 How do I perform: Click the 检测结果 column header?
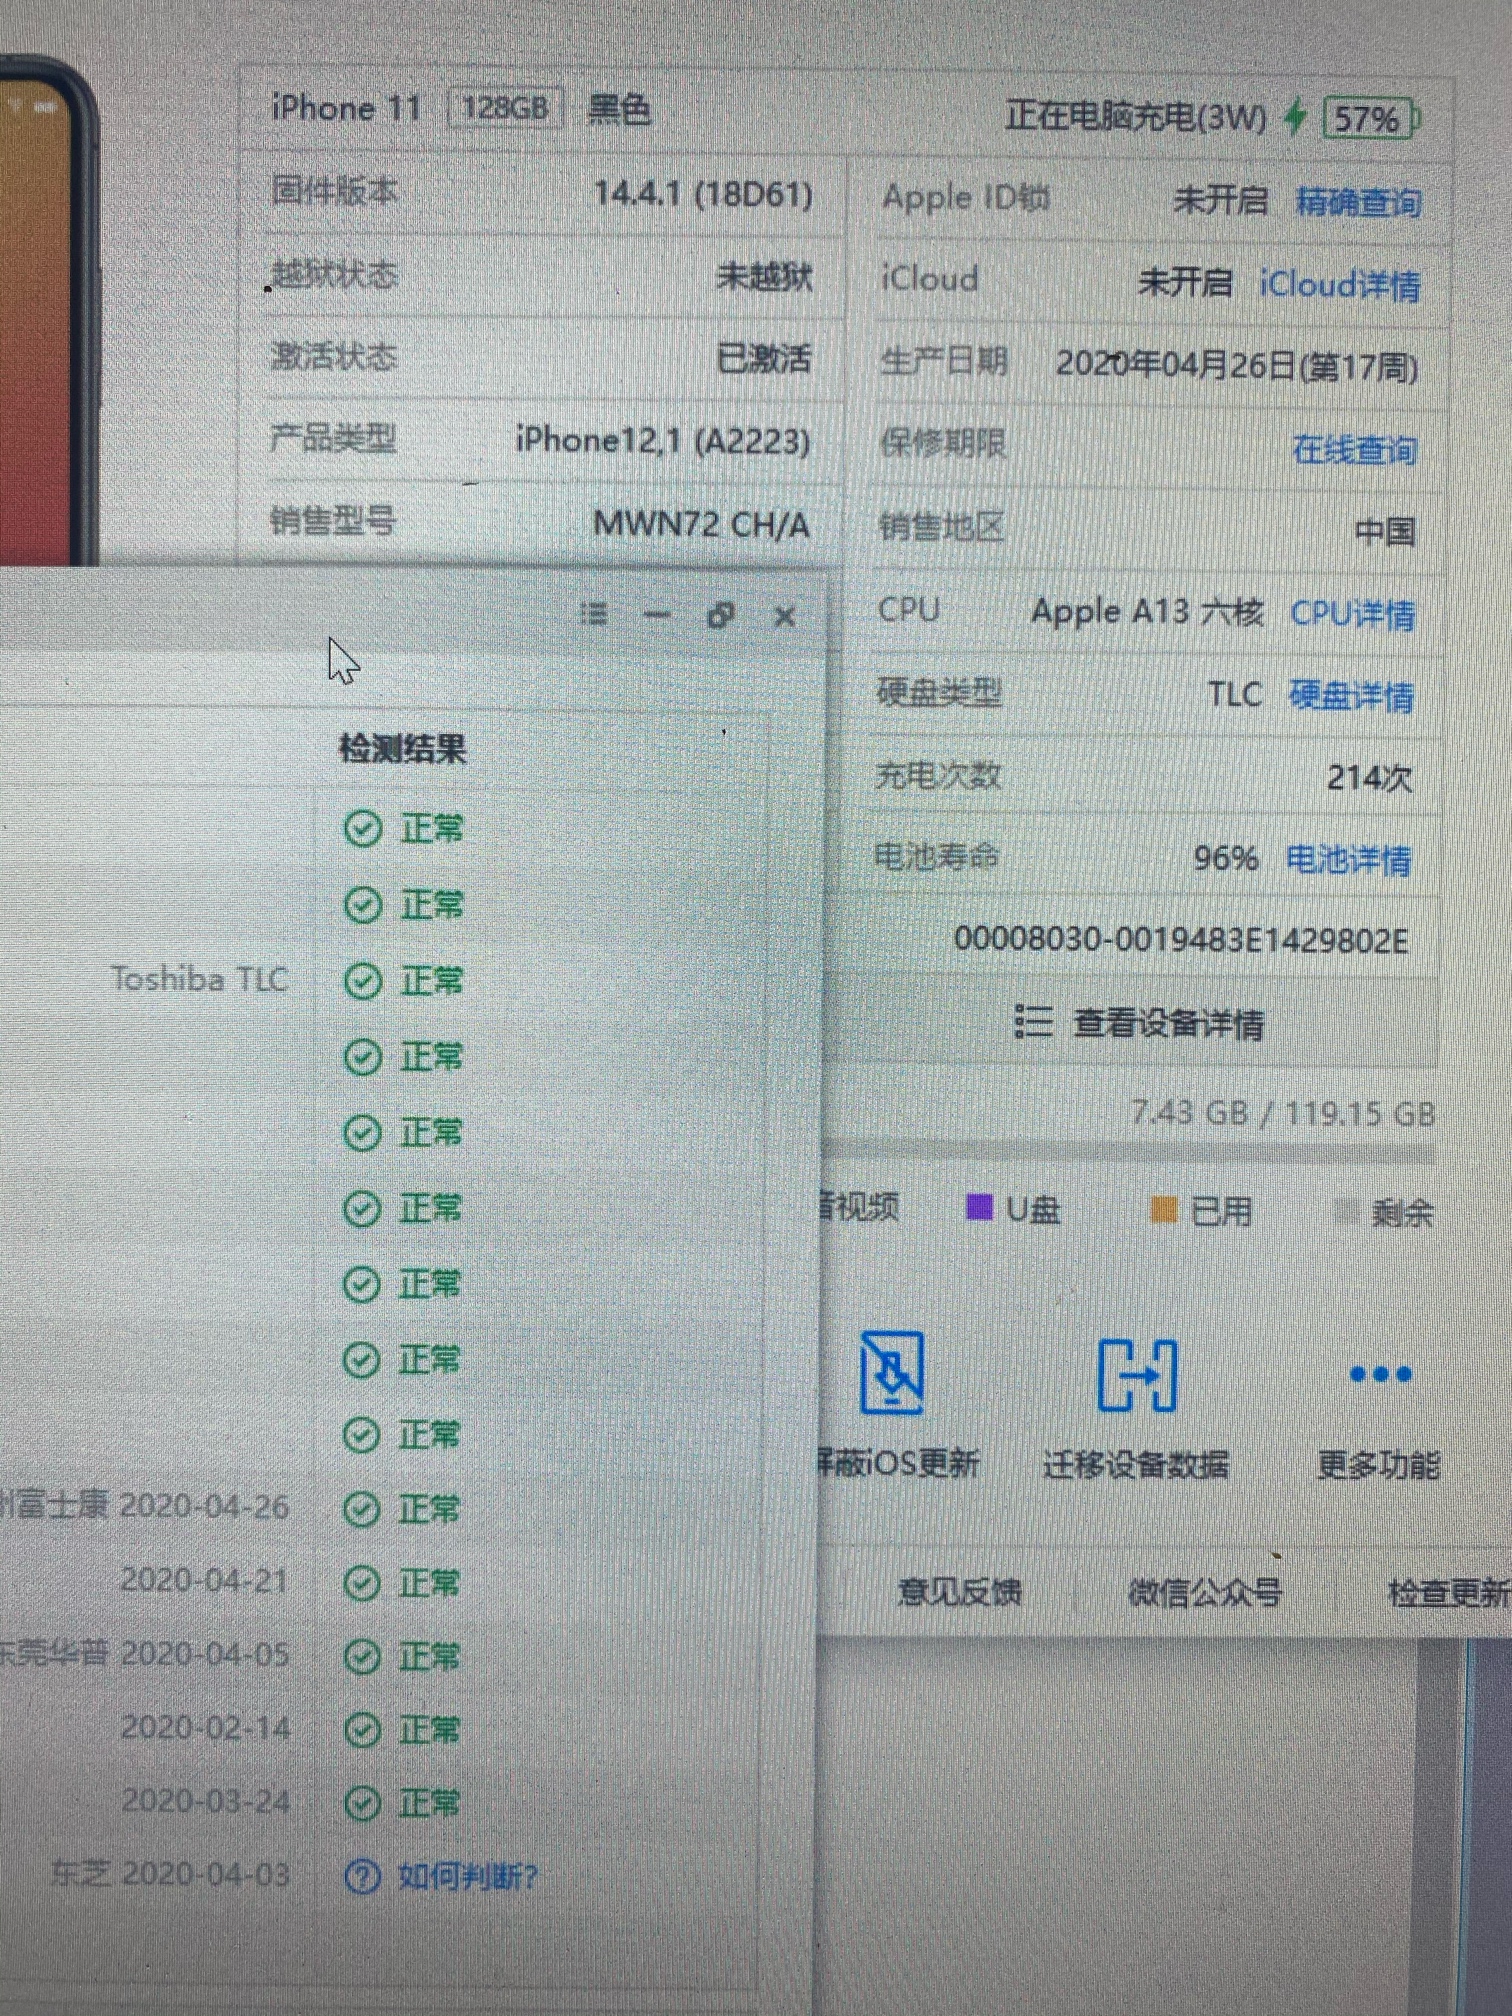click(402, 748)
